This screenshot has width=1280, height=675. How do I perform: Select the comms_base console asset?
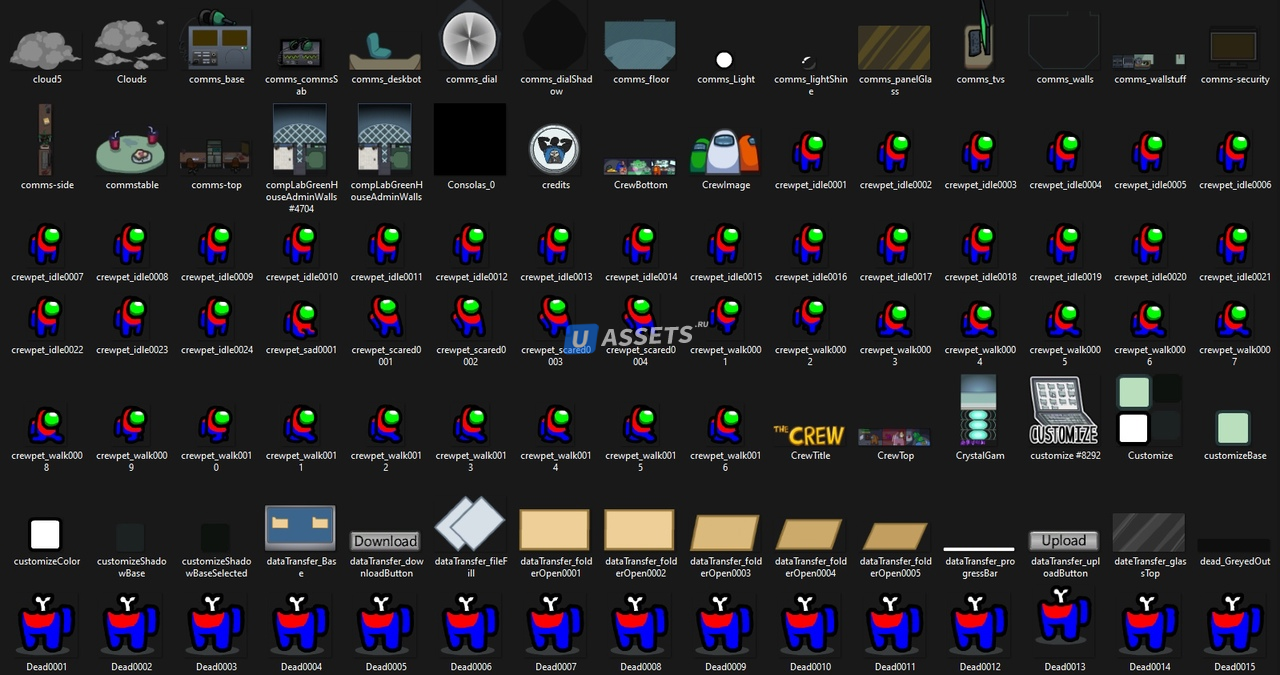pos(216,41)
